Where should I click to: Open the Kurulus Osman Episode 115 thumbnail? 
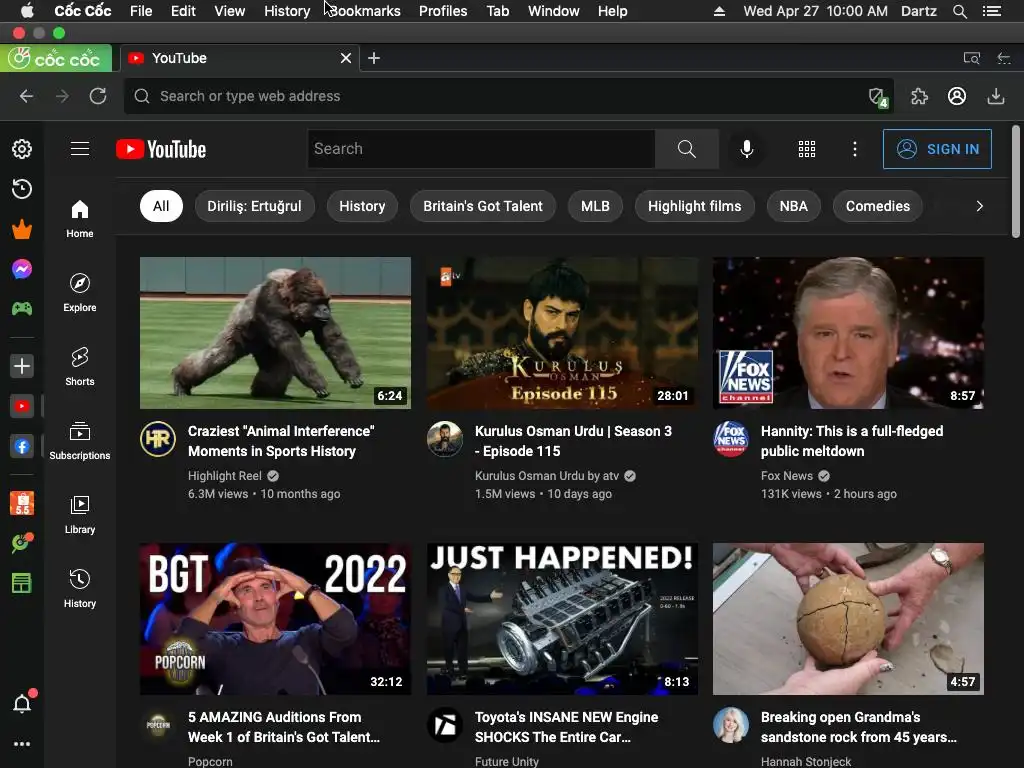coord(562,333)
